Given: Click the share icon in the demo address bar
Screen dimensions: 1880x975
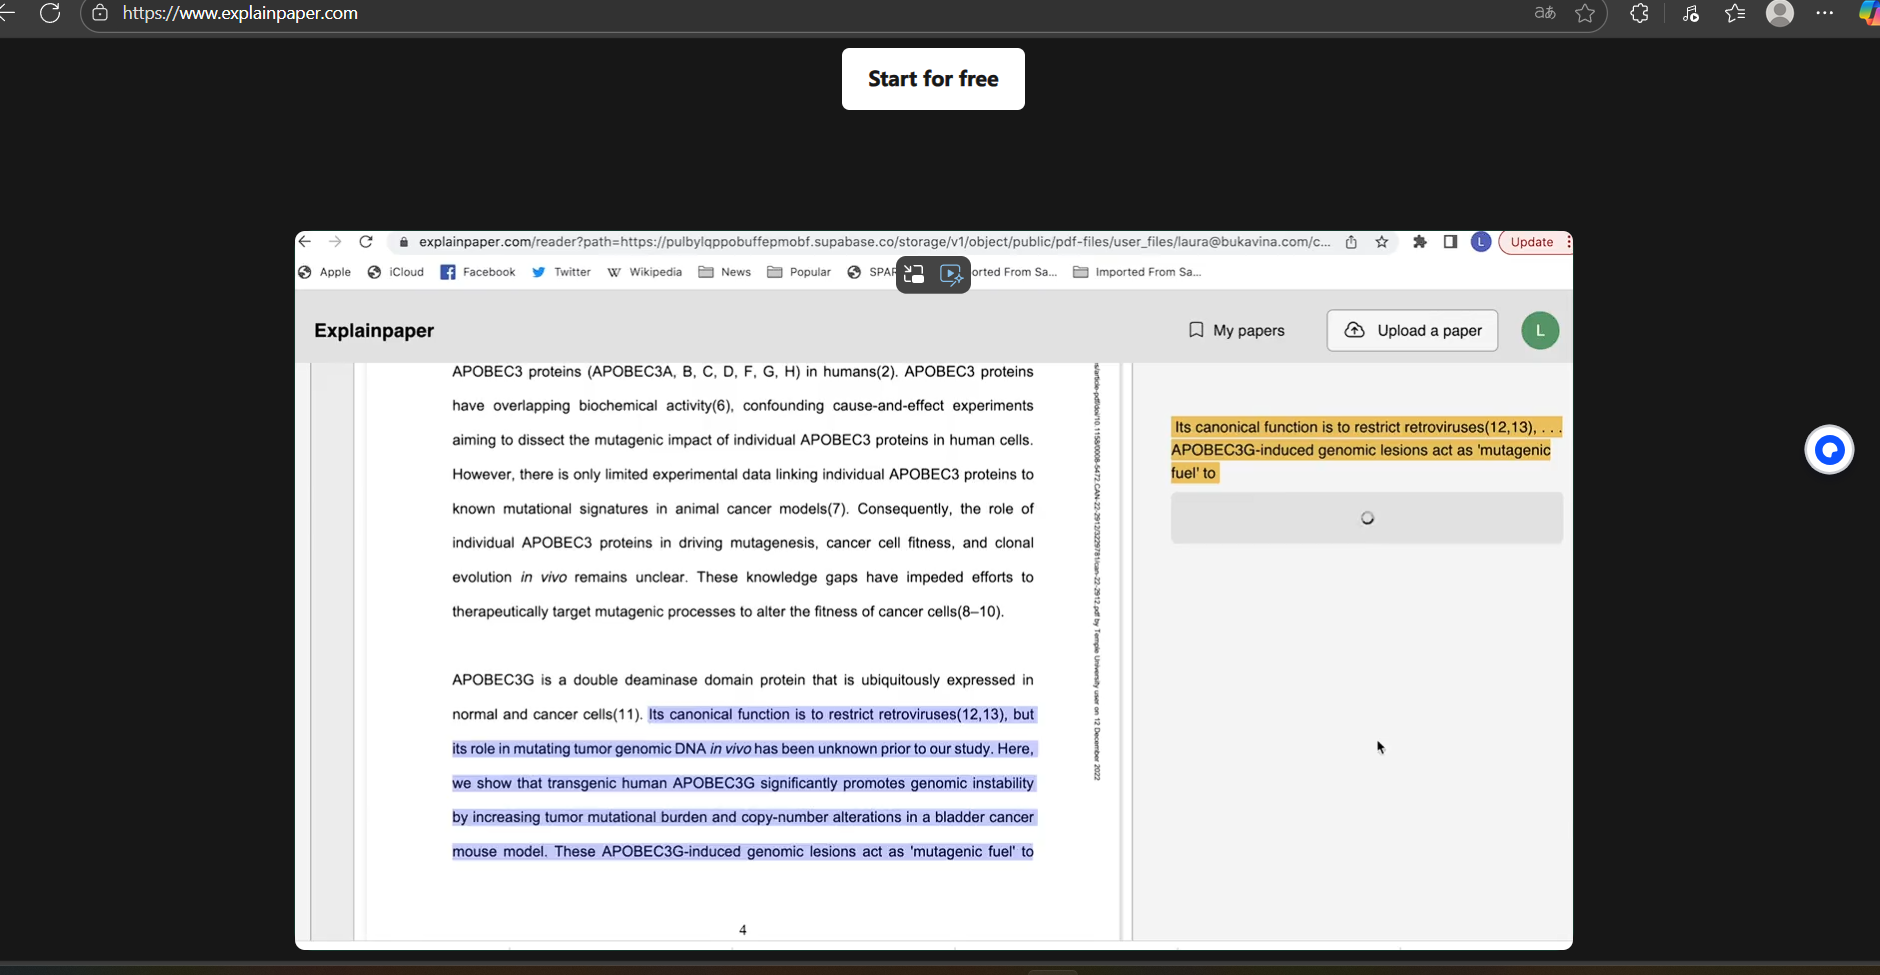Looking at the screenshot, I should [1351, 242].
